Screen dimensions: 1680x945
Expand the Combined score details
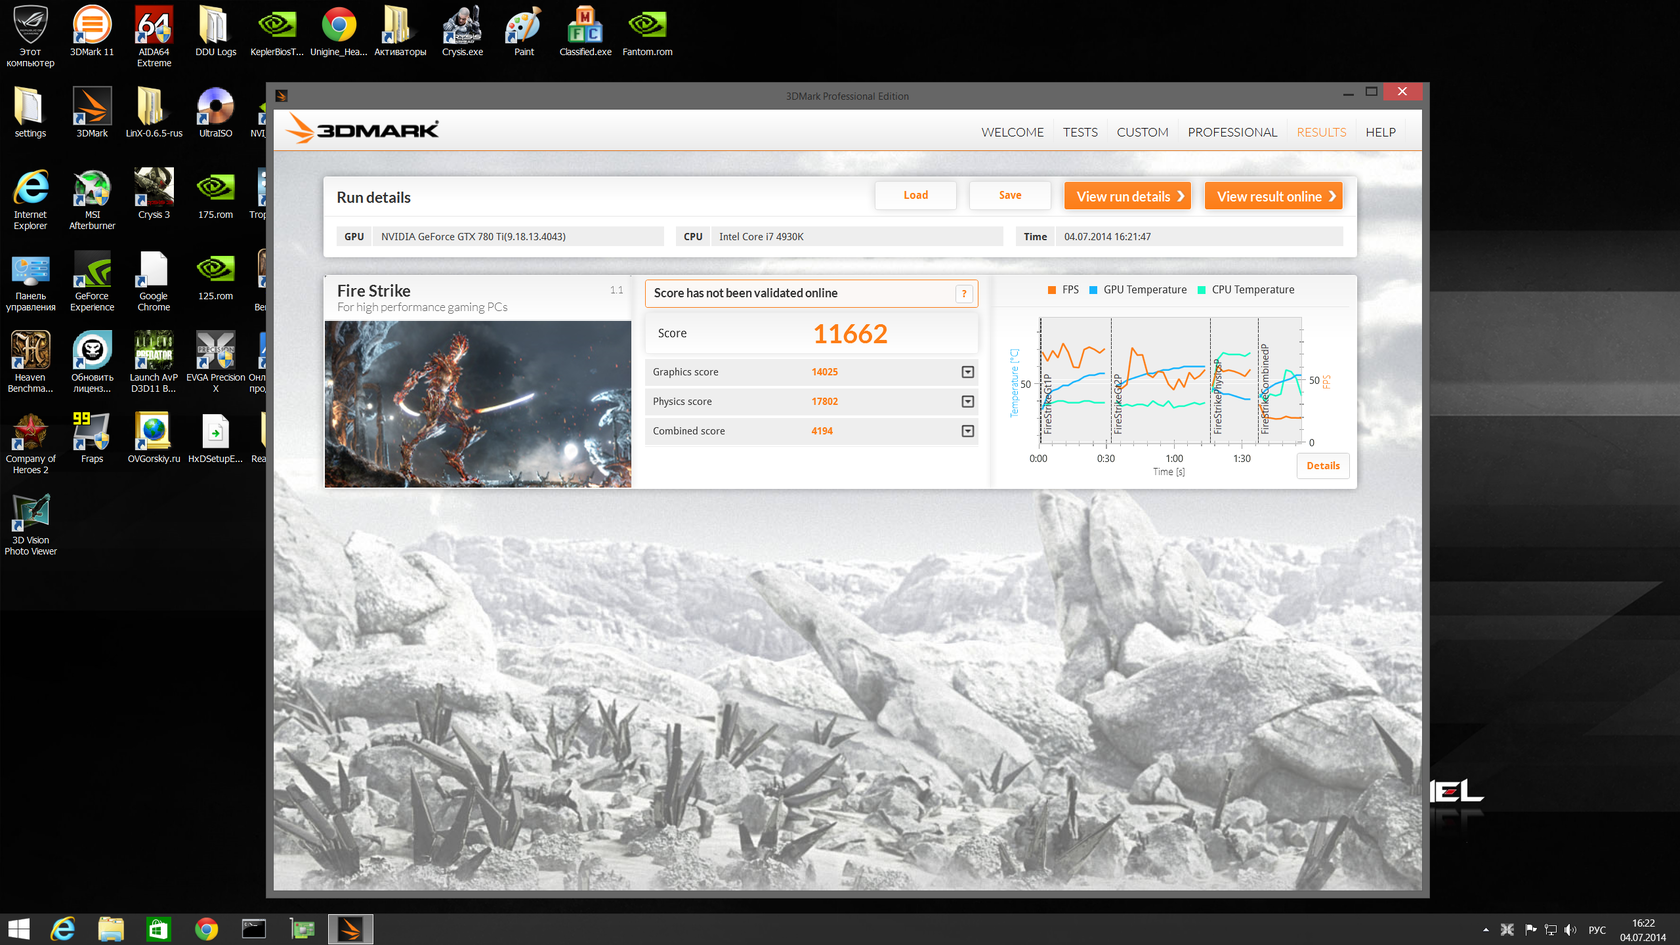[967, 431]
